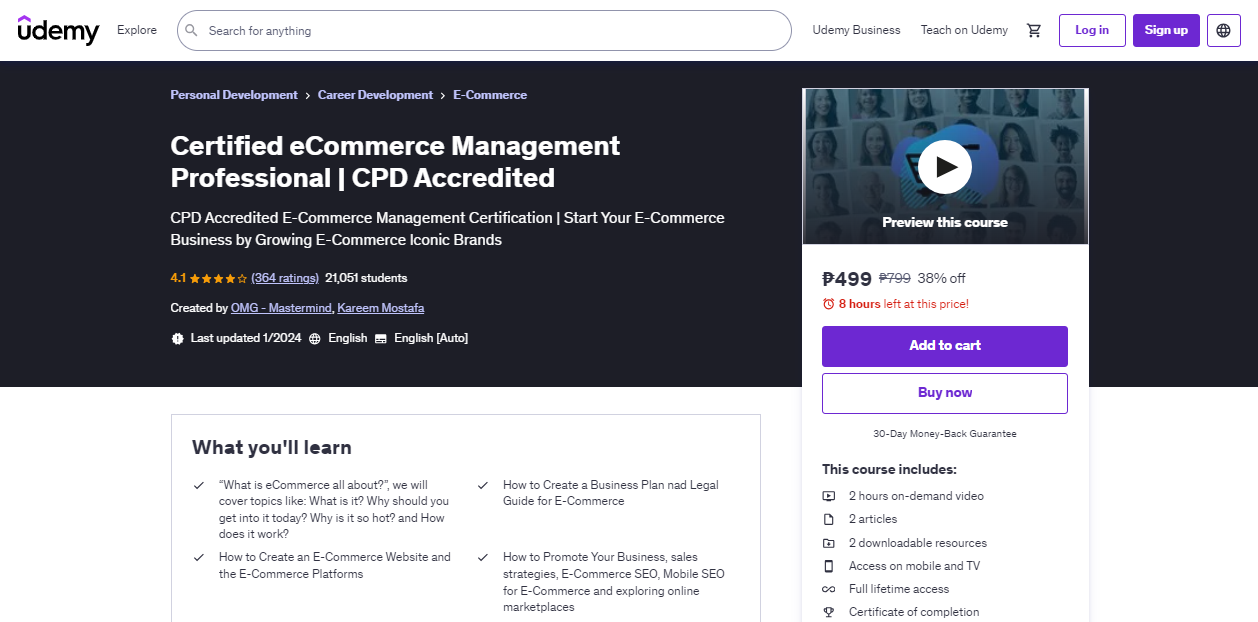The image size is (1258, 622).
Task: Open the Explore menu
Action: 137,30
